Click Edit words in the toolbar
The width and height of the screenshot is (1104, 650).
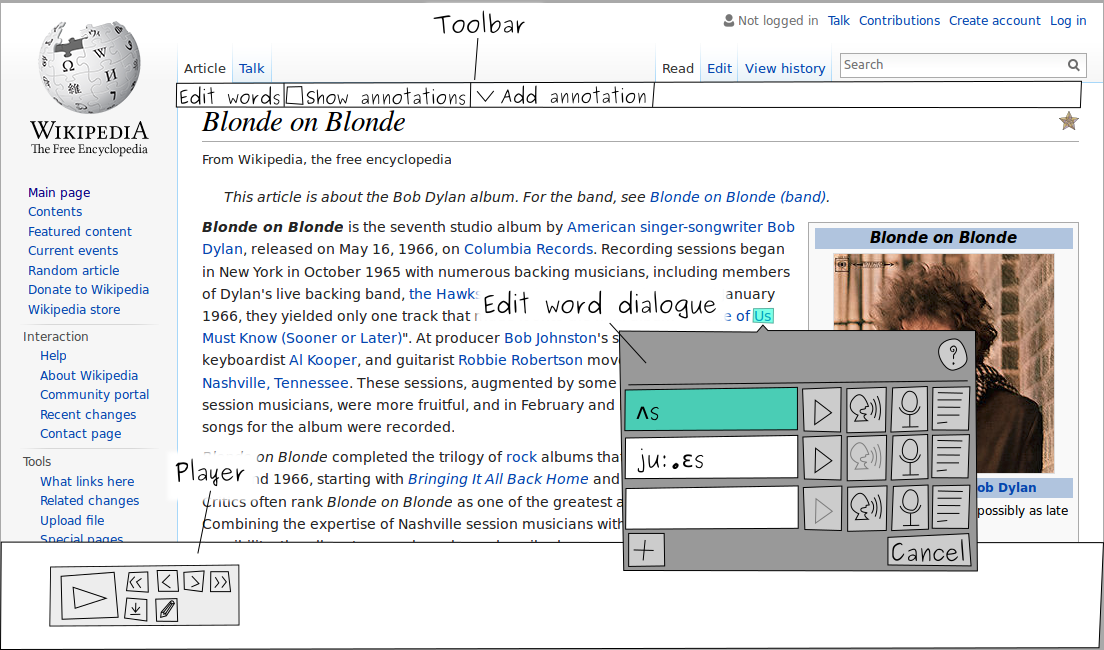coord(230,96)
